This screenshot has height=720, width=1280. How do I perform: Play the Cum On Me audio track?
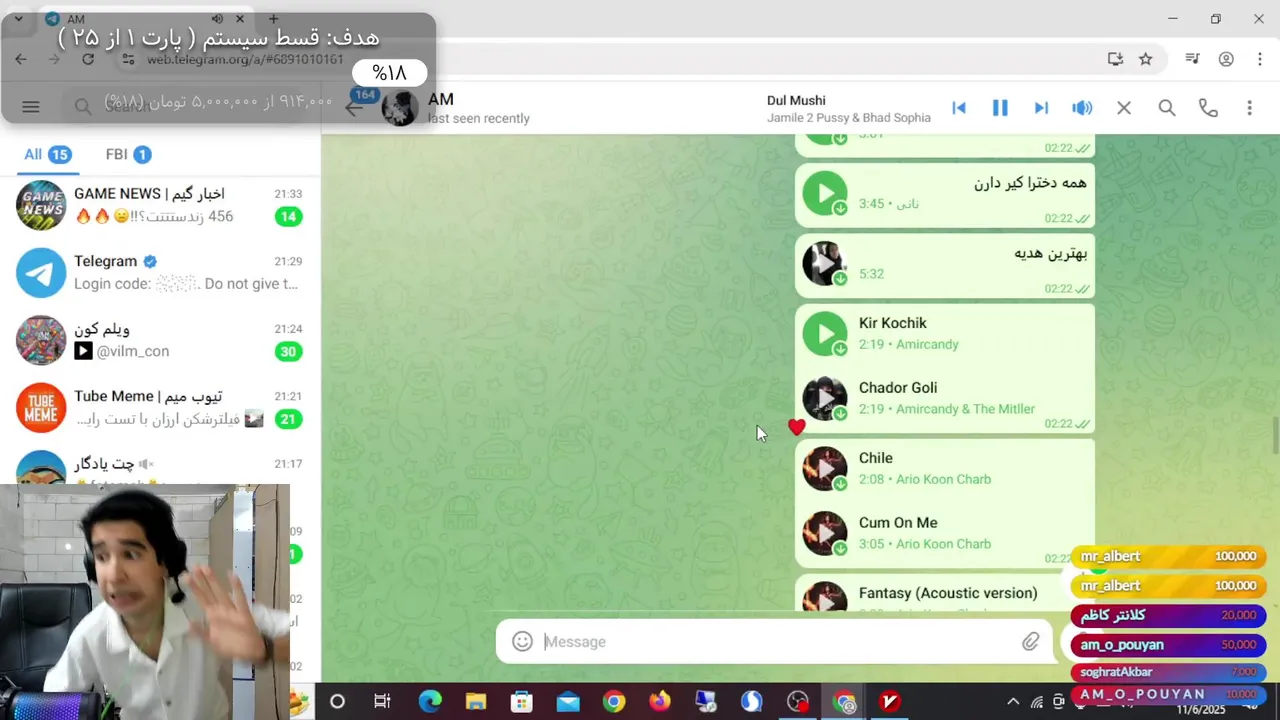pyautogui.click(x=824, y=533)
